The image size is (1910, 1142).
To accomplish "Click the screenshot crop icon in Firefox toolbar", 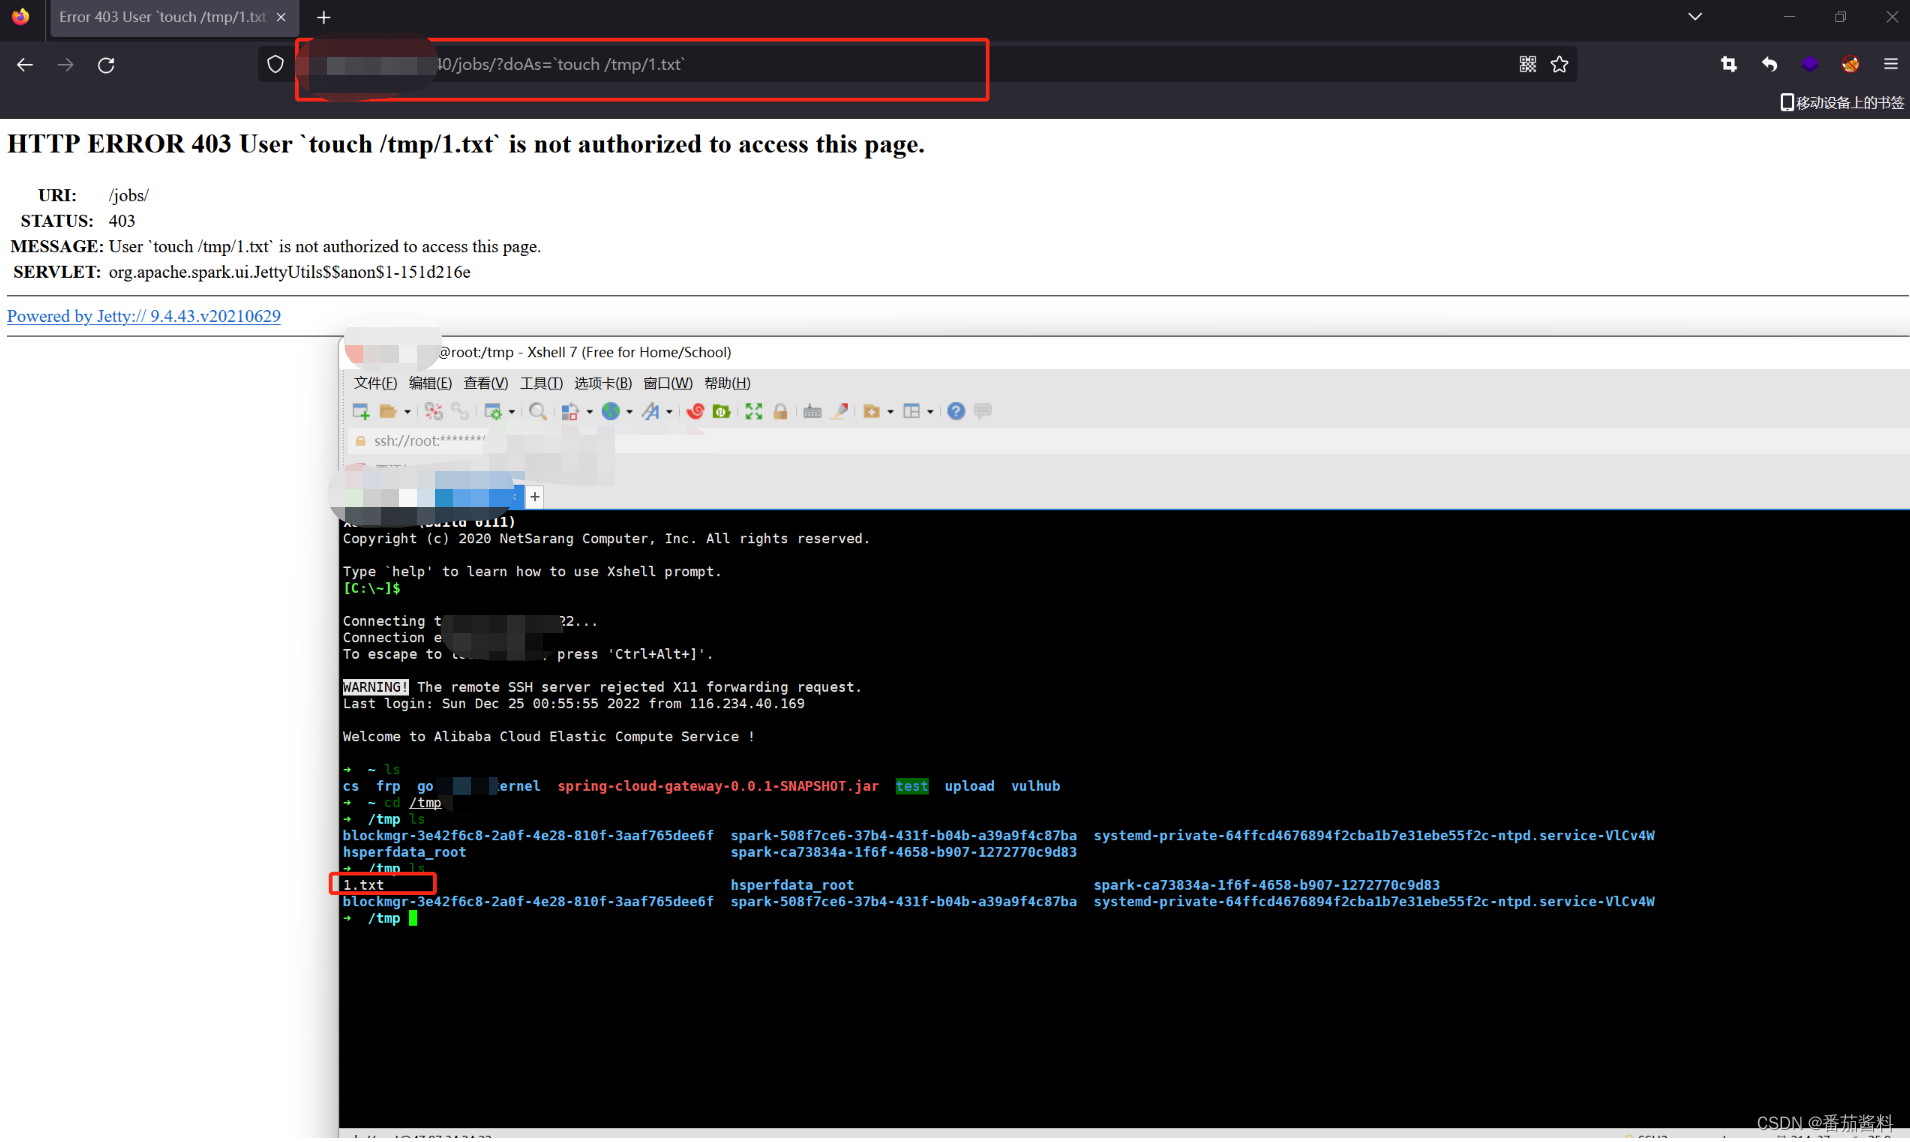I will coord(1728,65).
